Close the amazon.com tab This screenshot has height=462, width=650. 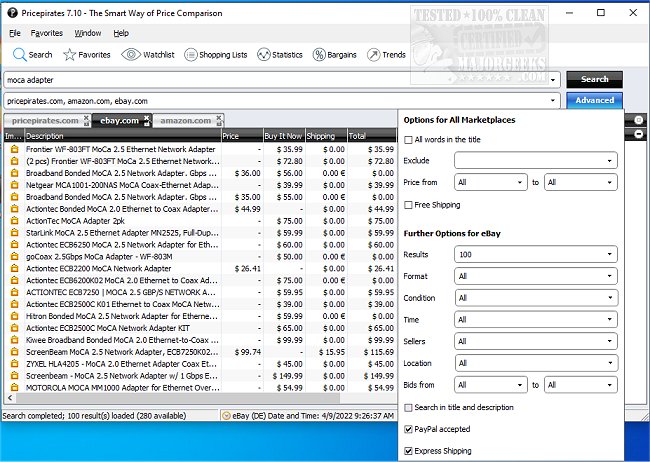219,117
